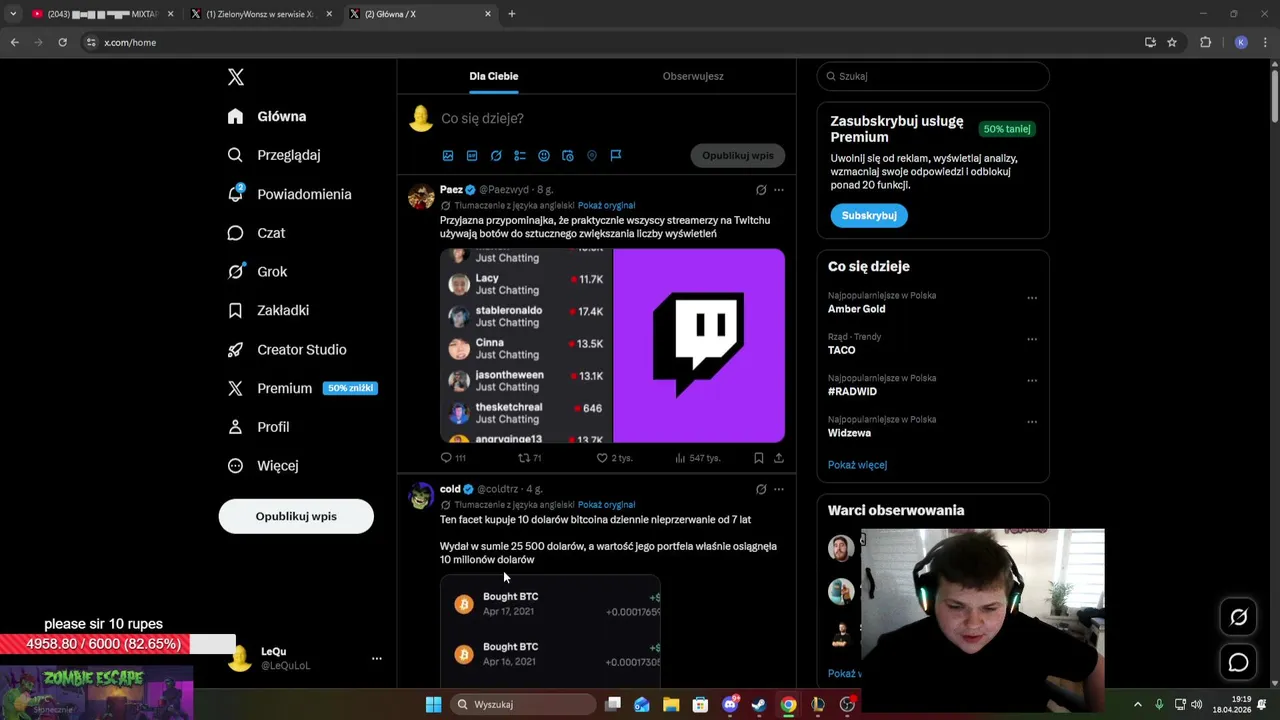Open floating chat messages button

(1238, 662)
